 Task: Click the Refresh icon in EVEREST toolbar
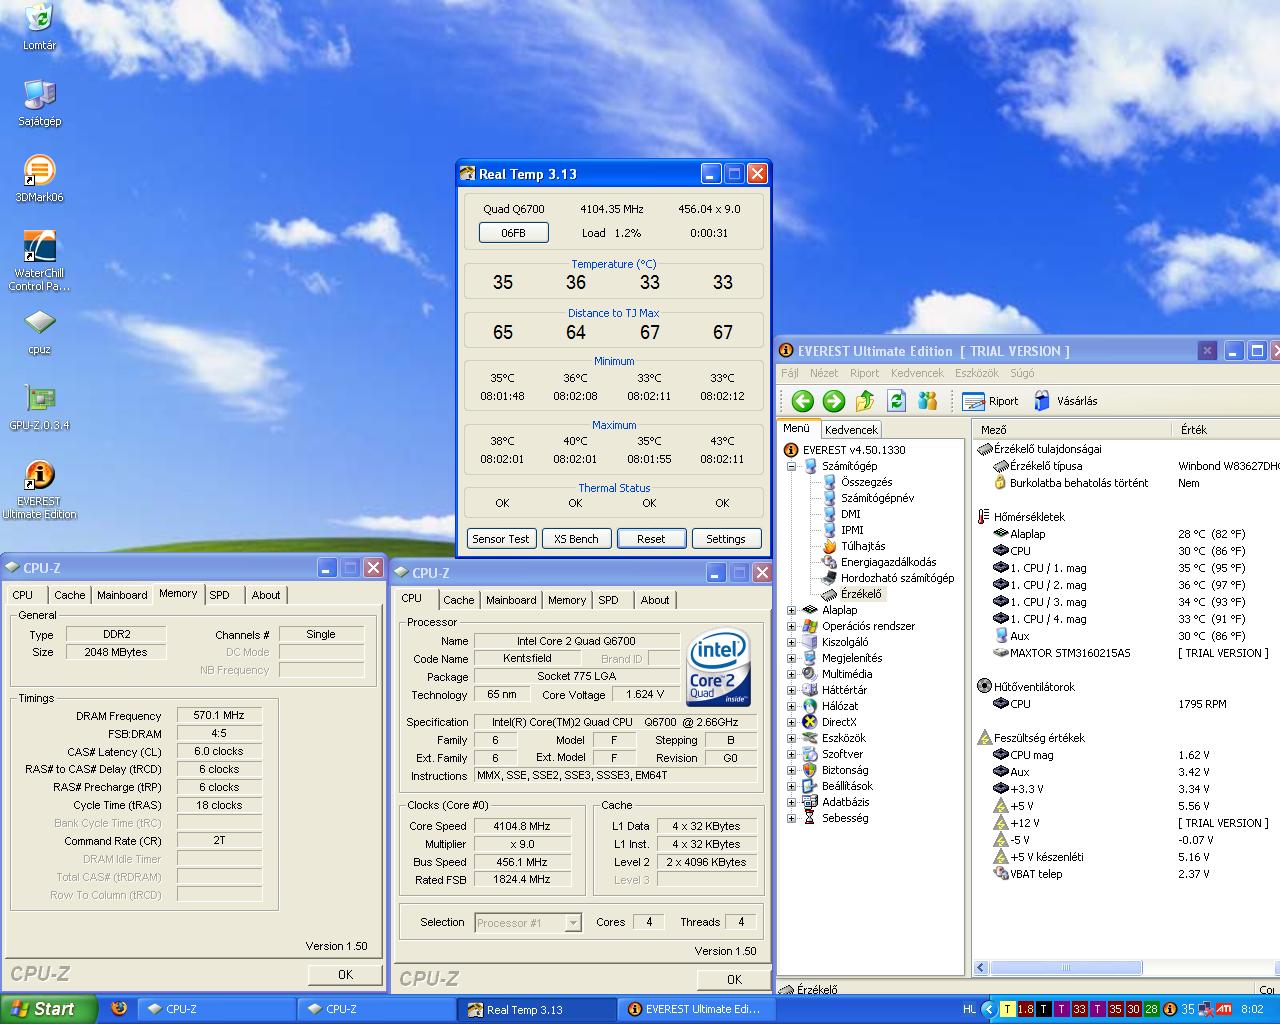tap(897, 401)
